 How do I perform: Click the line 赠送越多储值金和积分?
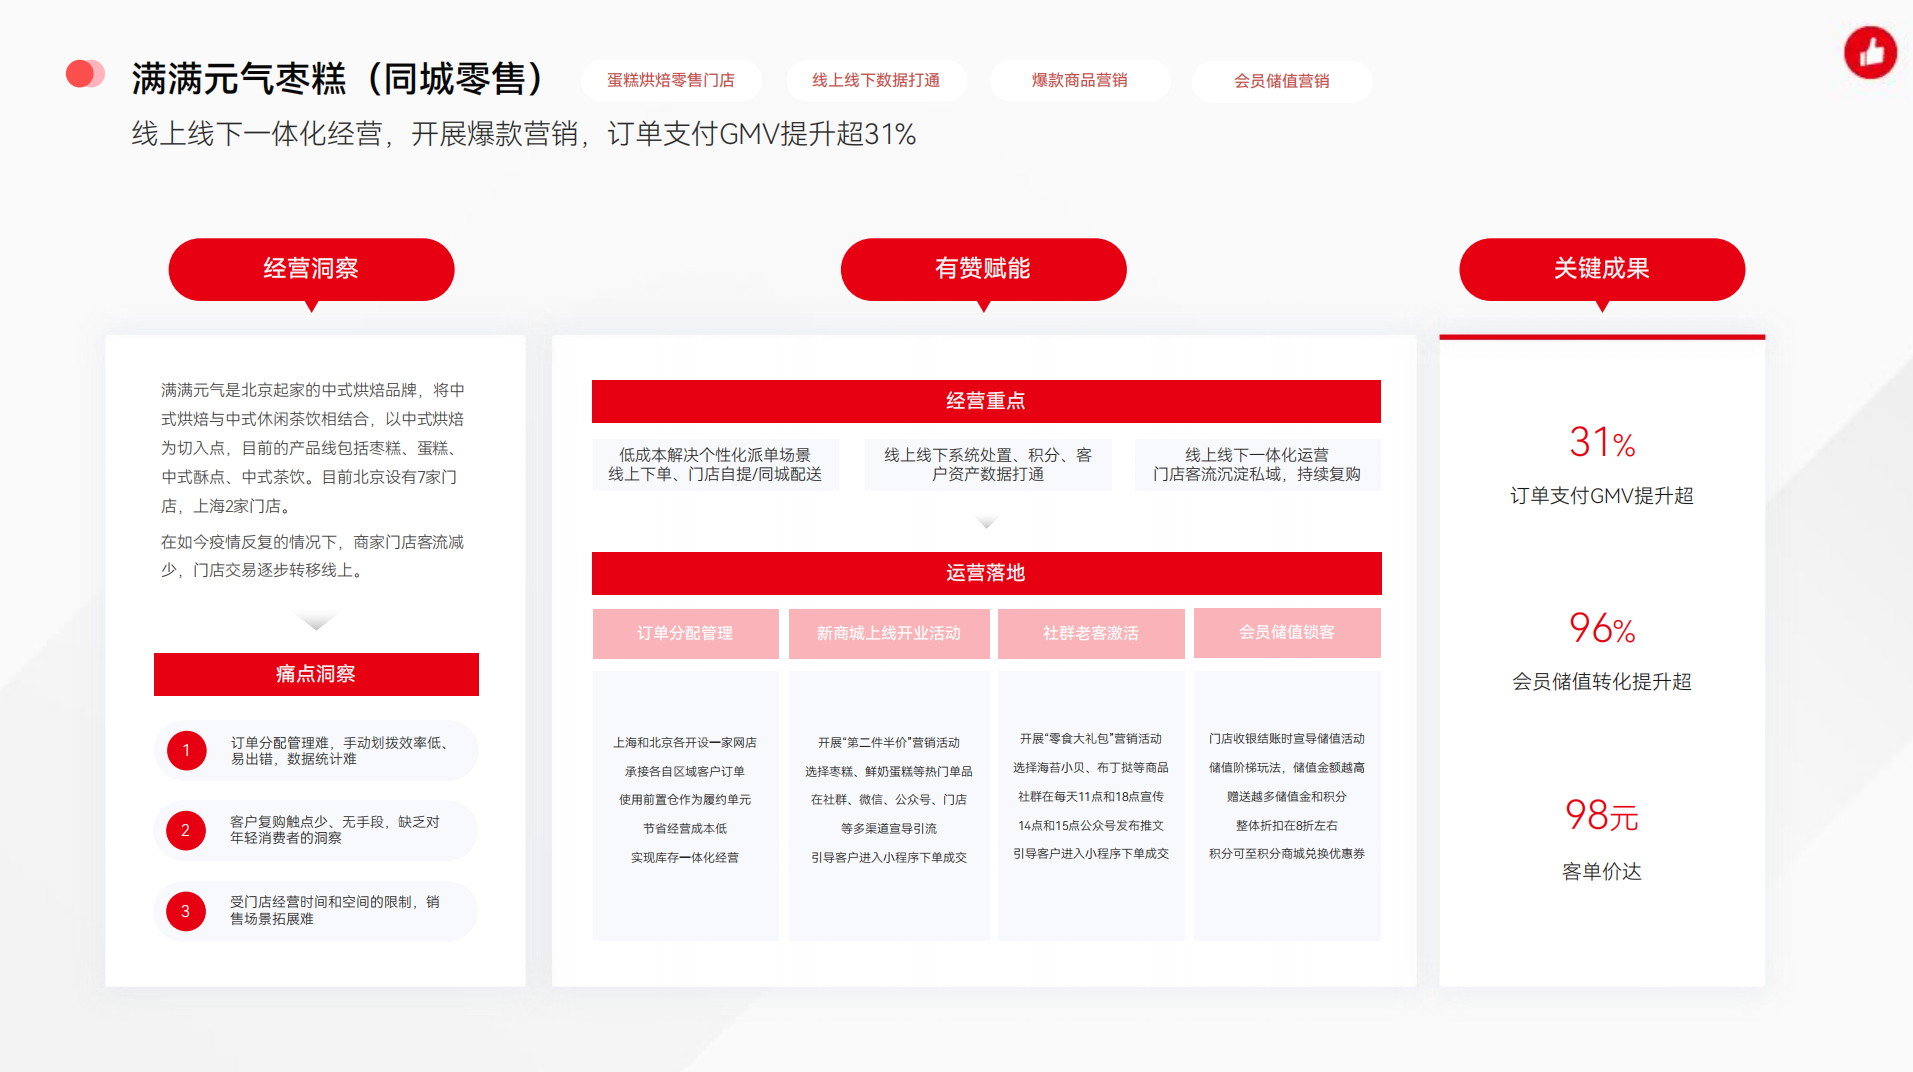(x=1287, y=797)
